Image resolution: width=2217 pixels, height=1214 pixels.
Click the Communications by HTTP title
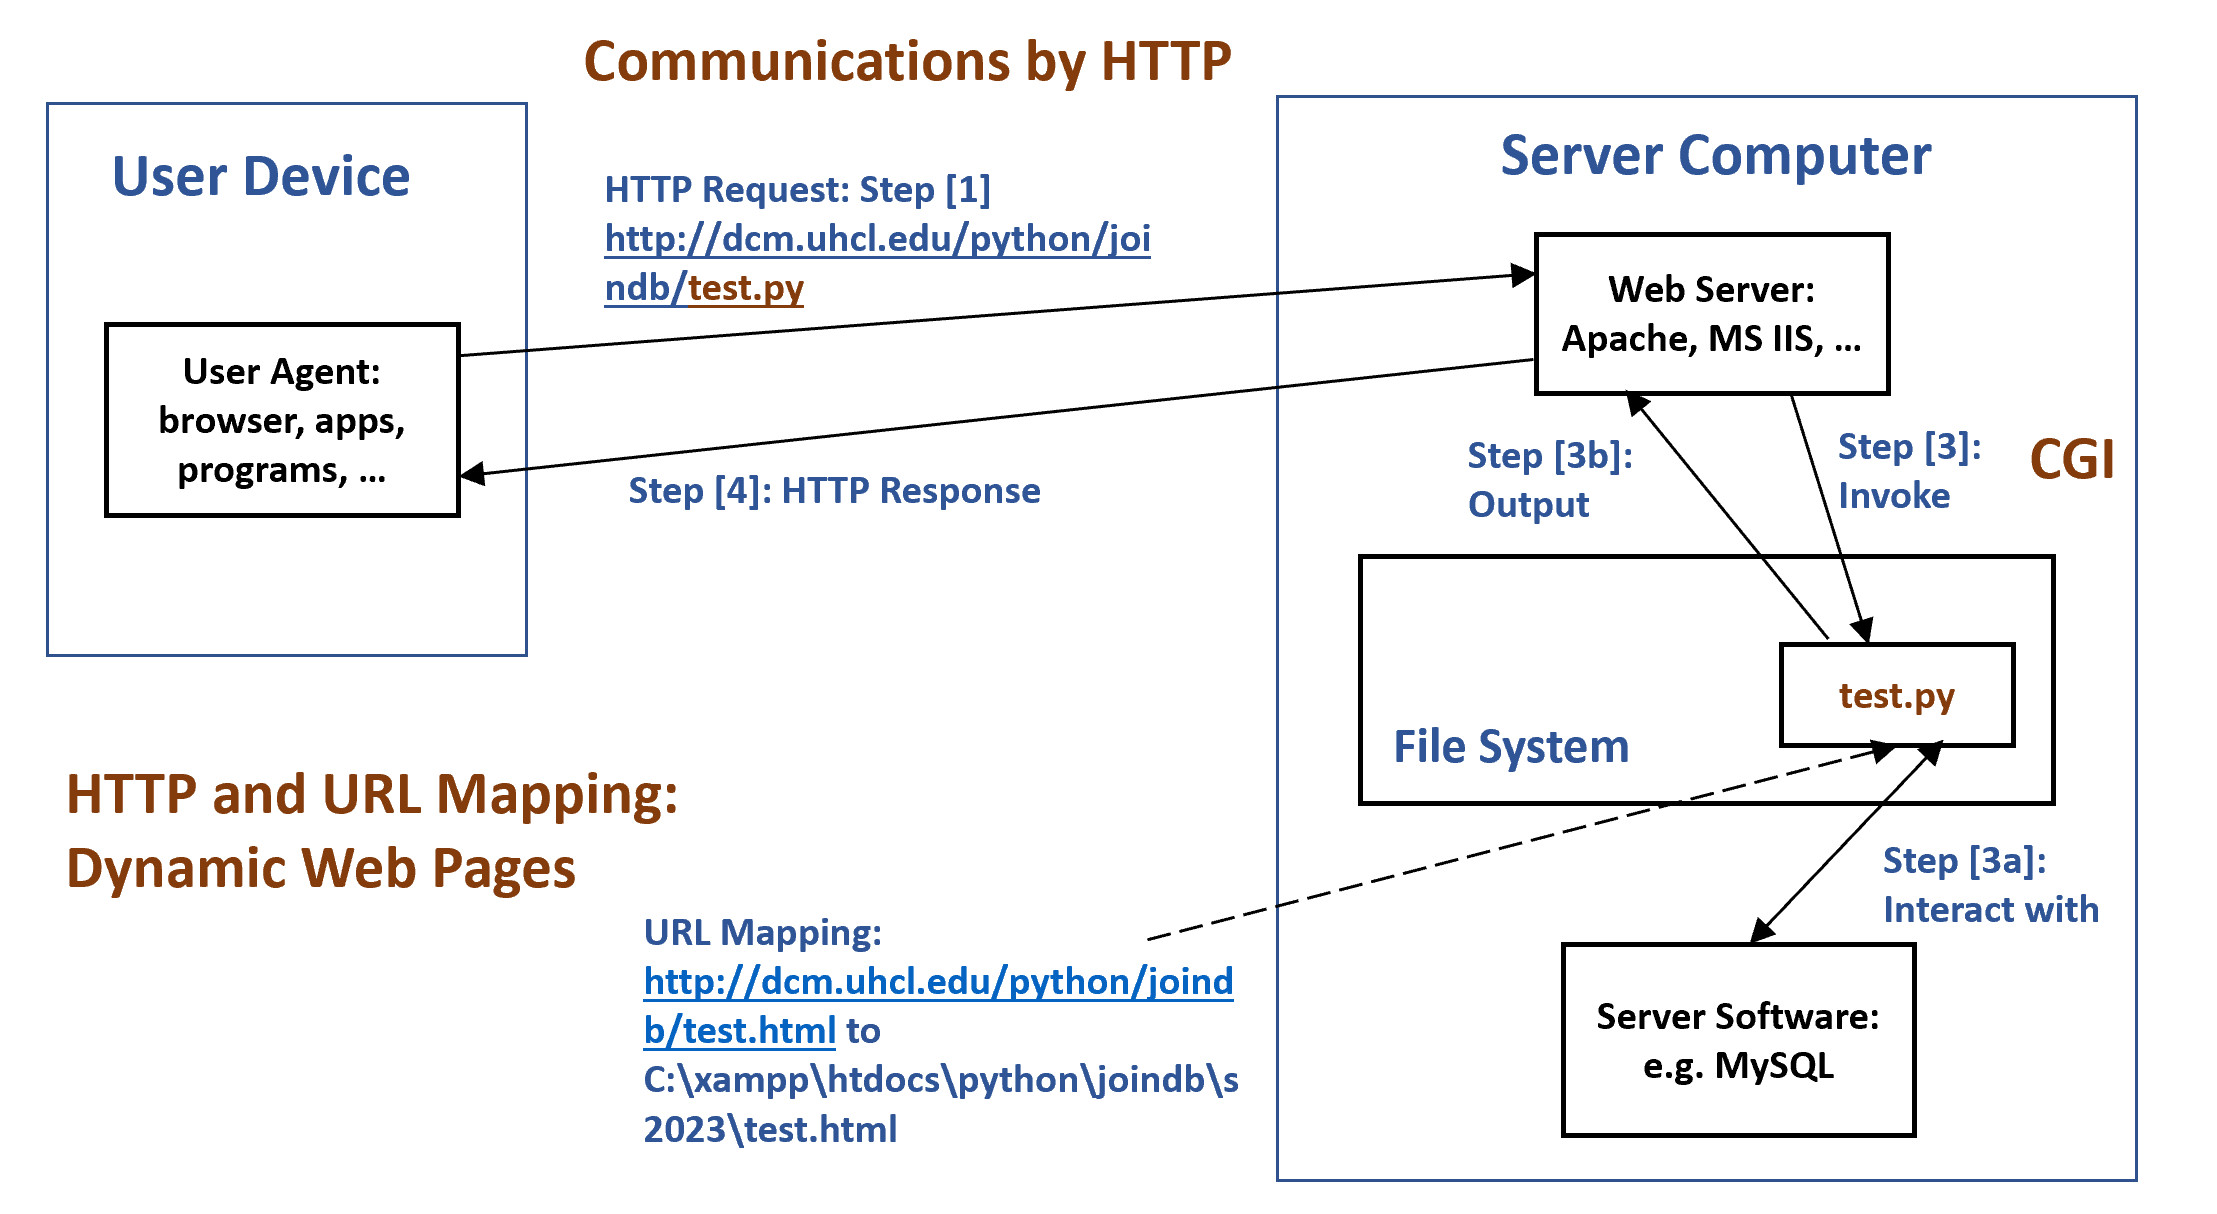(907, 62)
